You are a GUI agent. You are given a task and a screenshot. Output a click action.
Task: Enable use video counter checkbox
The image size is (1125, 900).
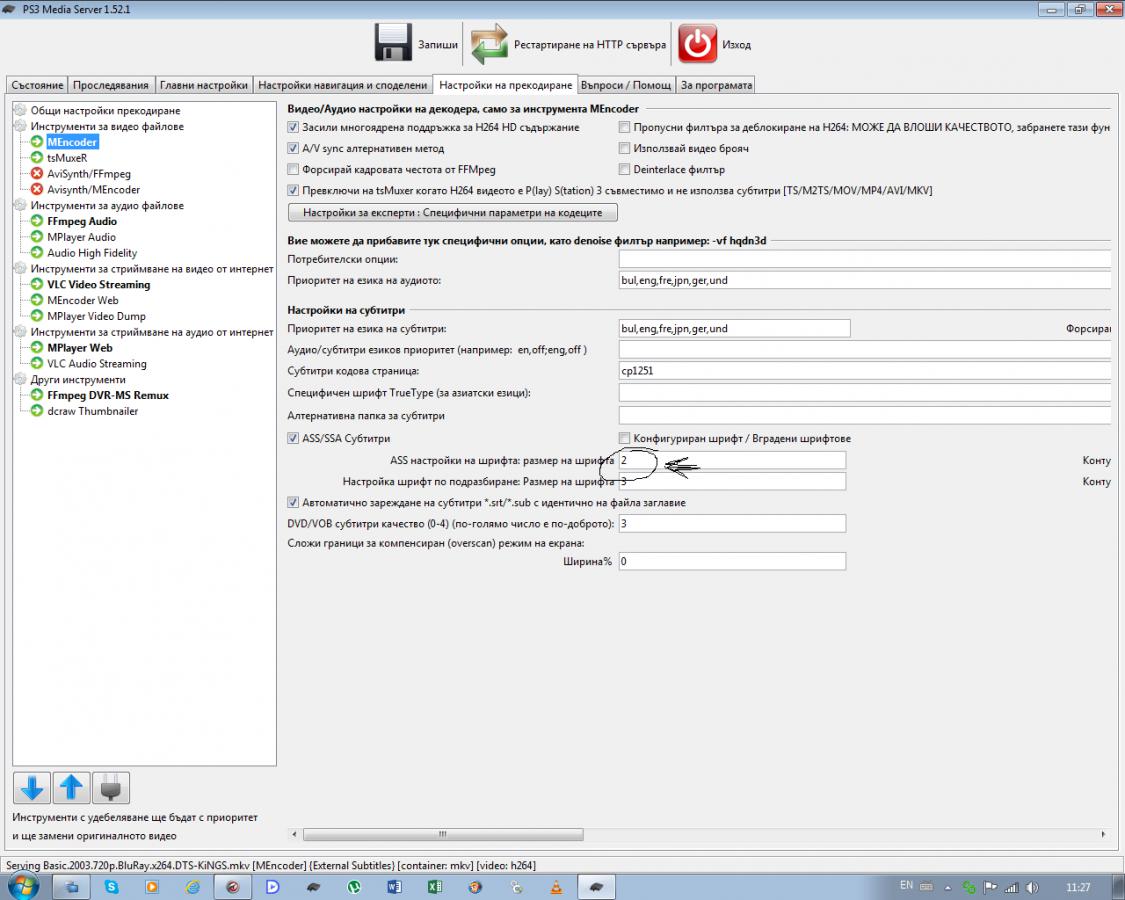tap(624, 148)
